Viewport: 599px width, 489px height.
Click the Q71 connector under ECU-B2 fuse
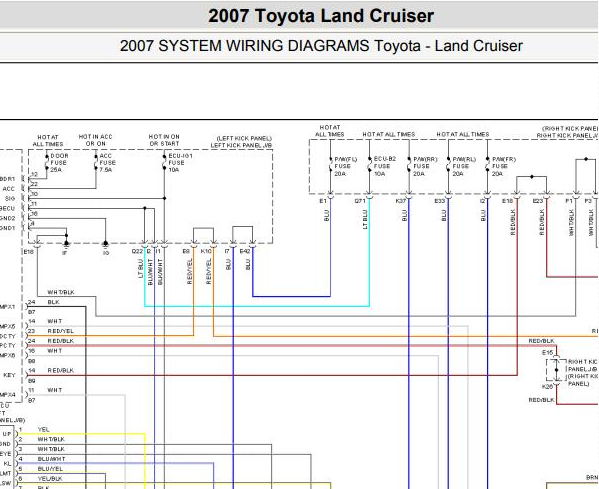[x=360, y=201]
